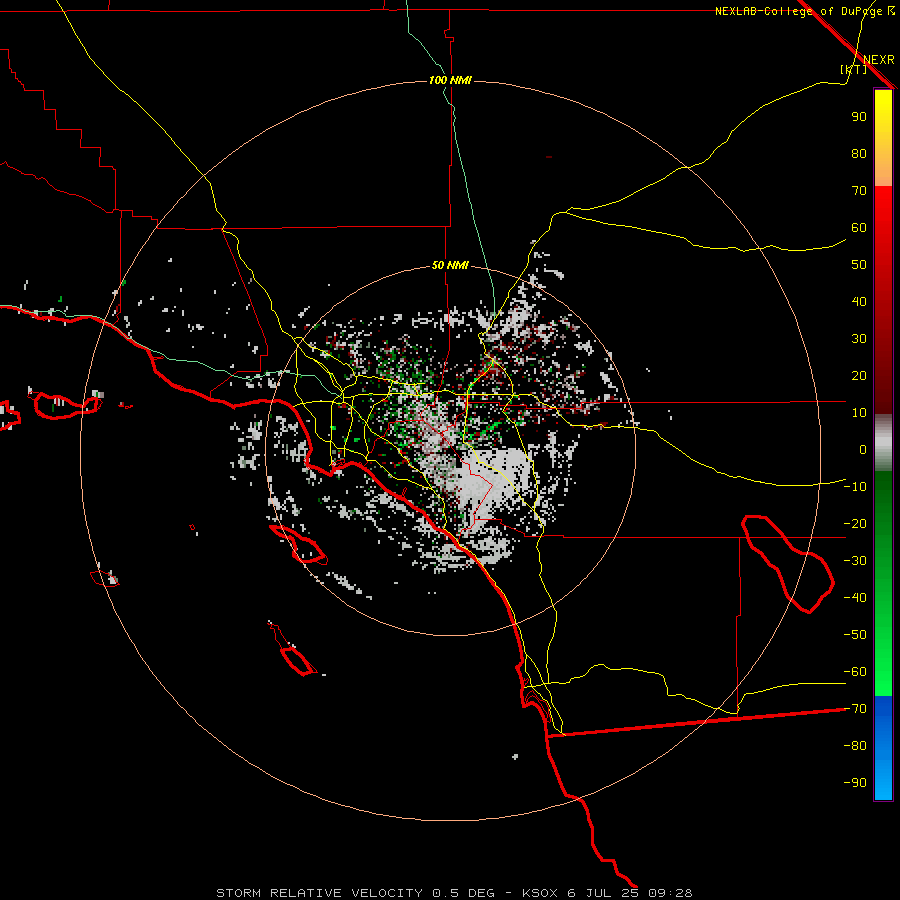Click the NEXLAB-College of DuPage watermark text
This screenshot has height=900, width=900.
pyautogui.click(x=804, y=11)
